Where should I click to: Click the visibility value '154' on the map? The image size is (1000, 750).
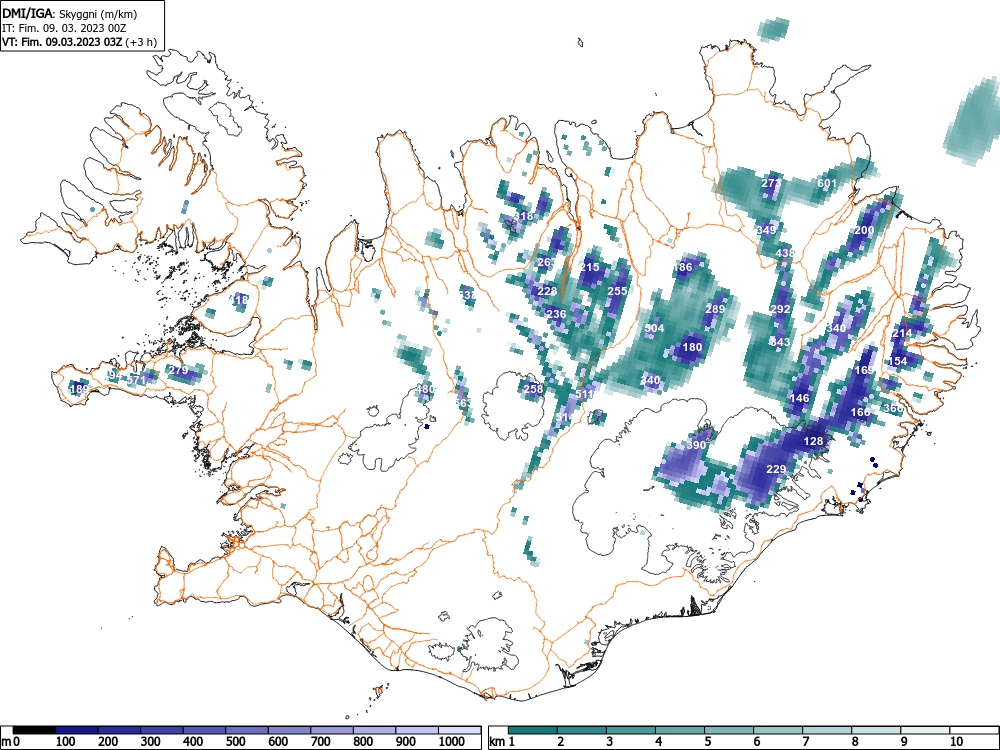pyautogui.click(x=897, y=362)
